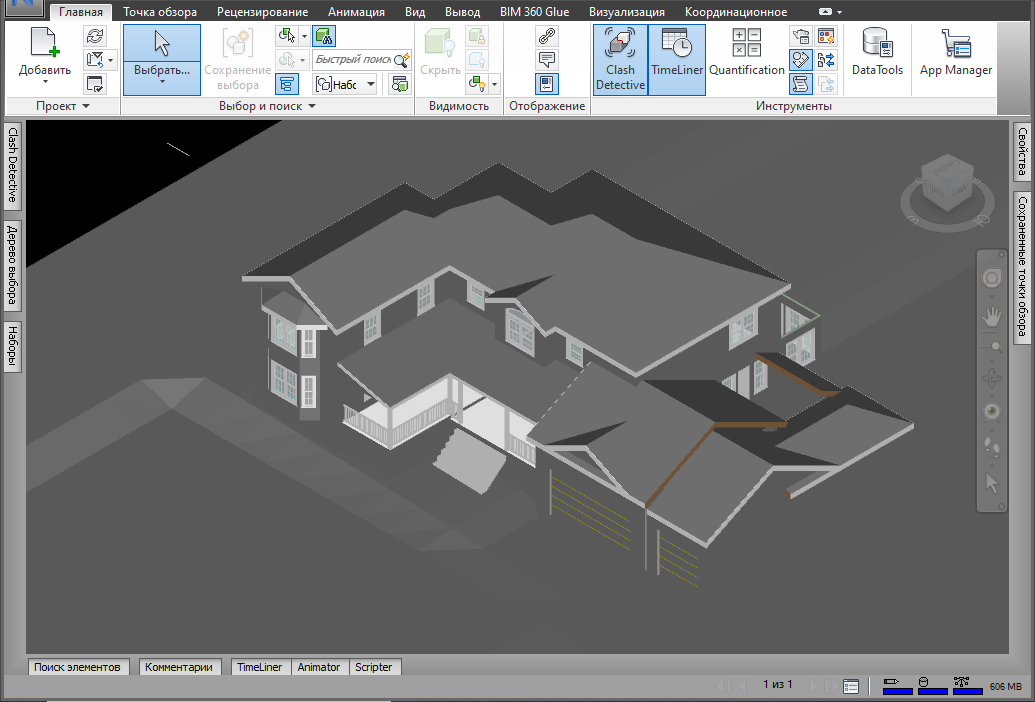The height and width of the screenshot is (702, 1035).
Task: Expand the Добавить dropdown arrow
Action: click(45, 82)
